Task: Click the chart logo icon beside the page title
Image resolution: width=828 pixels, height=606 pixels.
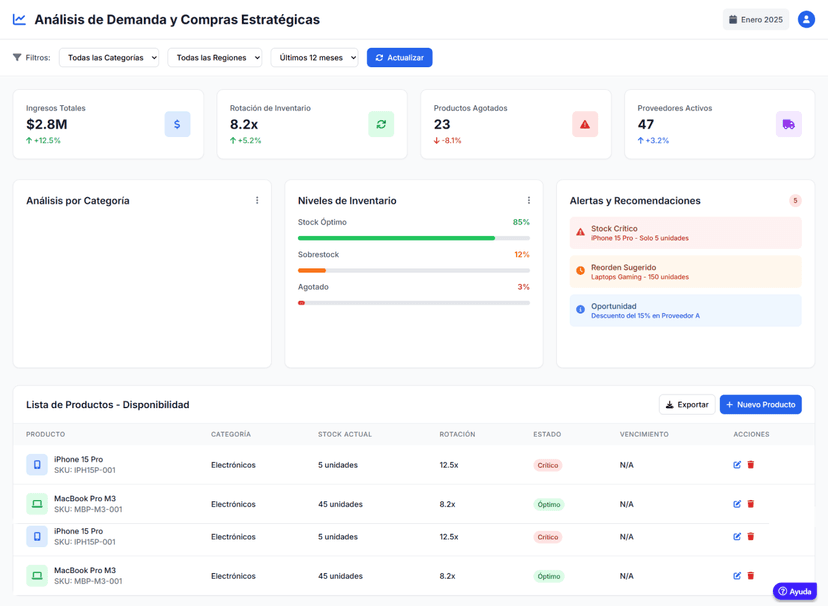Action: 19,20
